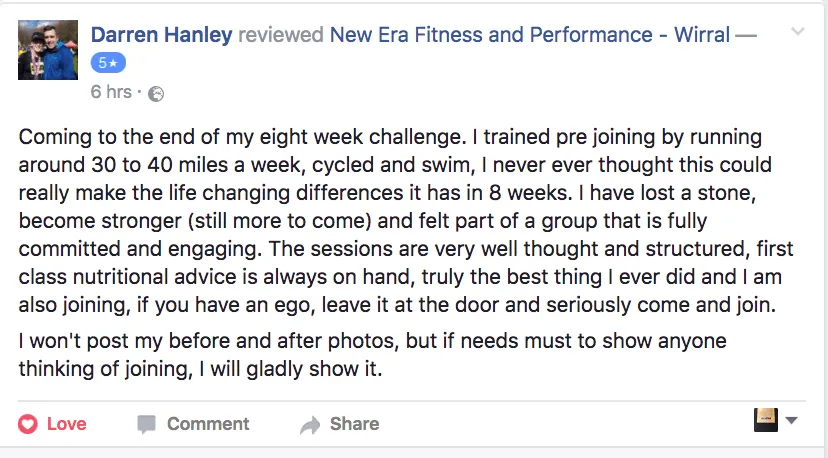Click the Share arrow icon

click(310, 425)
